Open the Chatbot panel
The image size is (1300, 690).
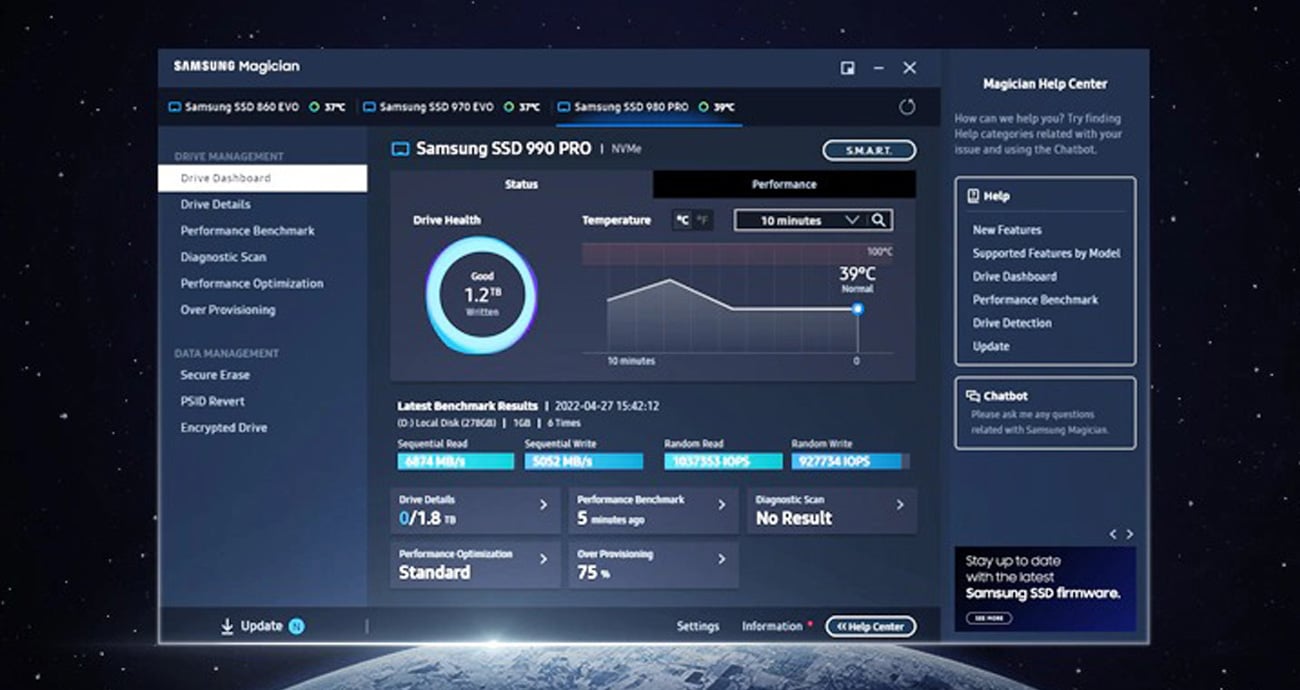[1045, 413]
